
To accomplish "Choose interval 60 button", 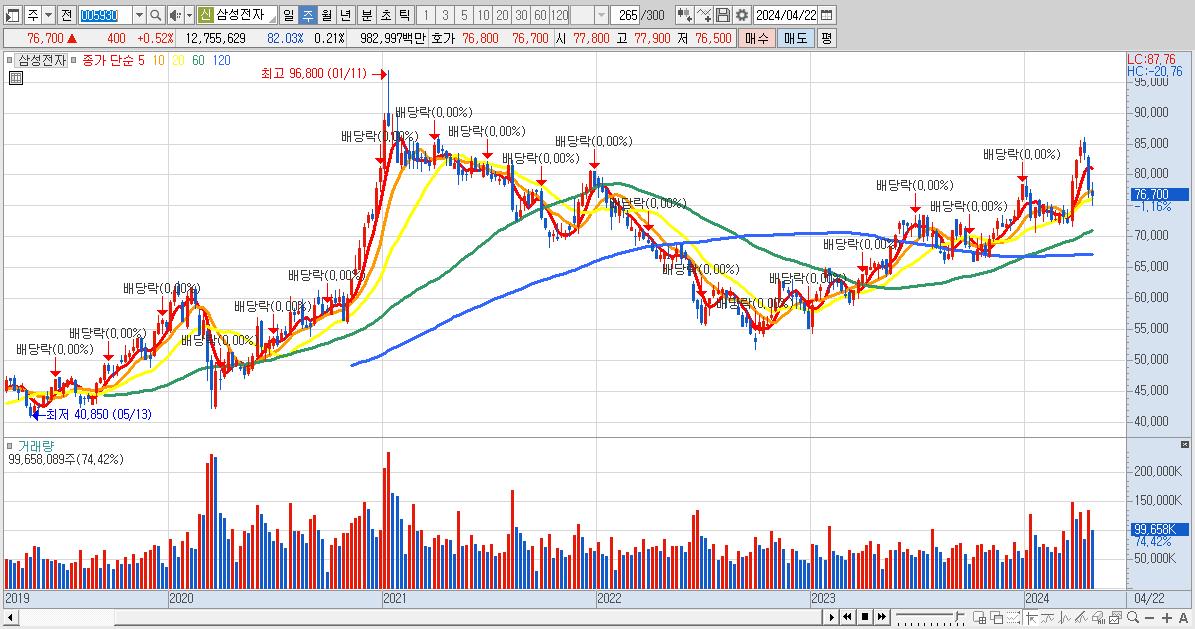I will pyautogui.click(x=540, y=14).
